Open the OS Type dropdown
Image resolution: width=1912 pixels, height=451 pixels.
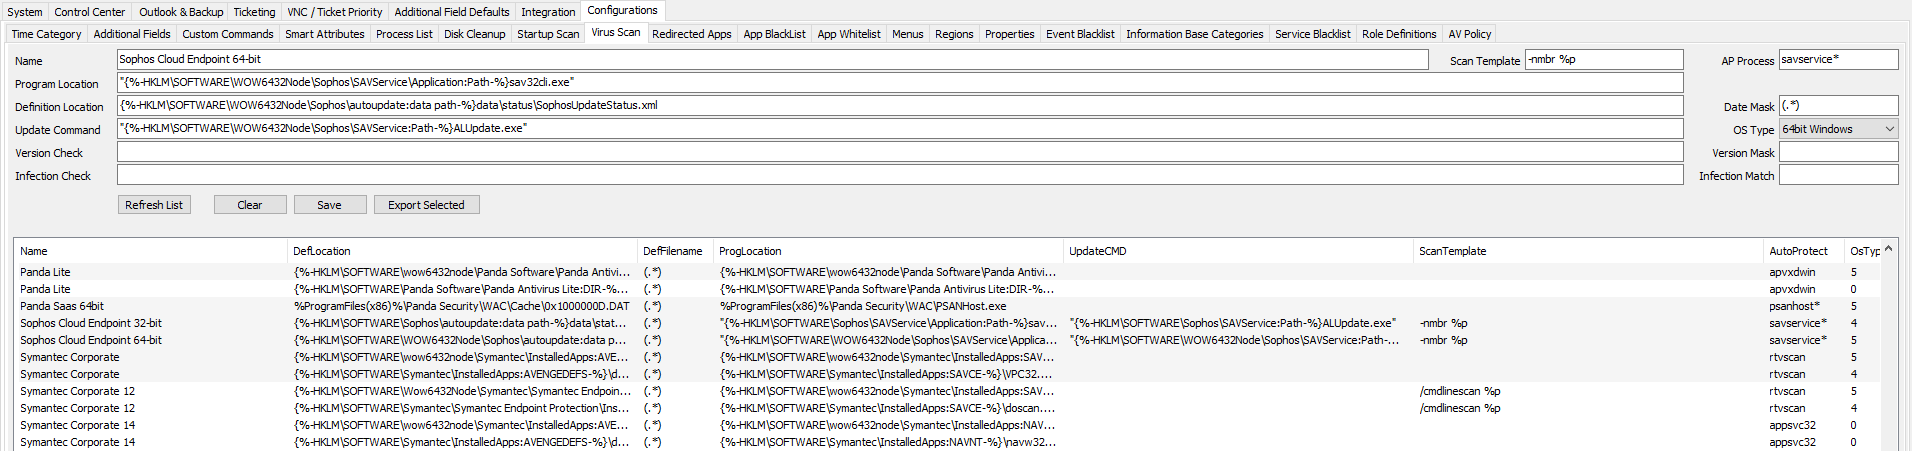tap(1838, 129)
